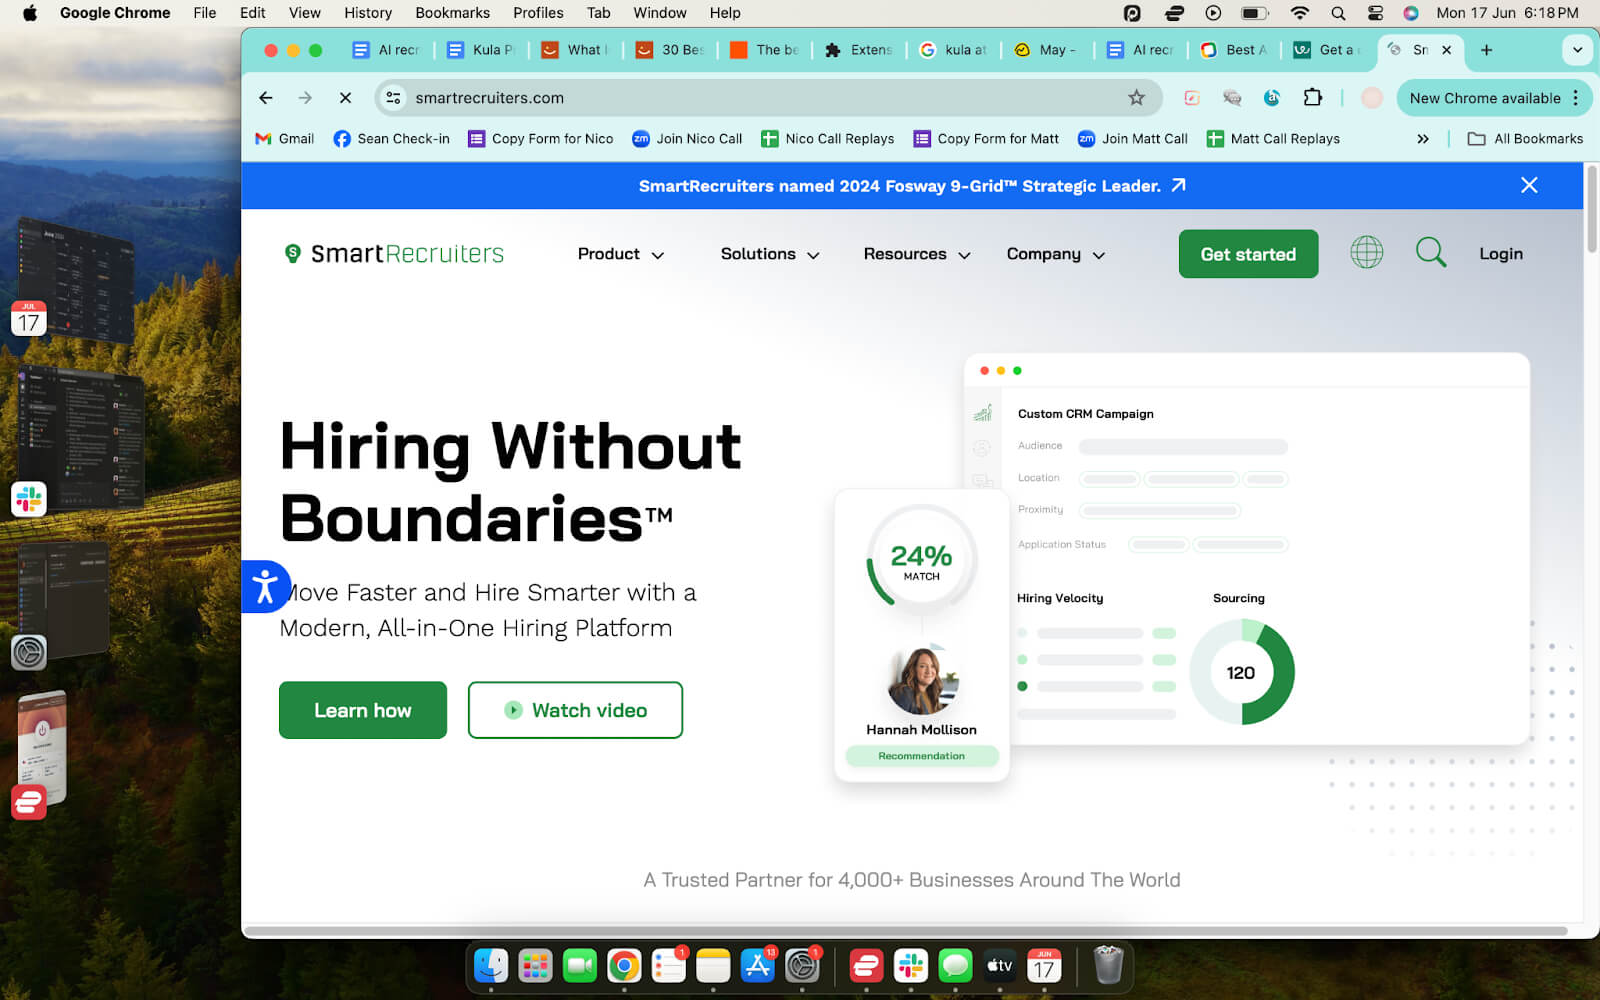This screenshot has width=1600, height=1000.
Task: Click the Get started button
Action: pos(1248,254)
